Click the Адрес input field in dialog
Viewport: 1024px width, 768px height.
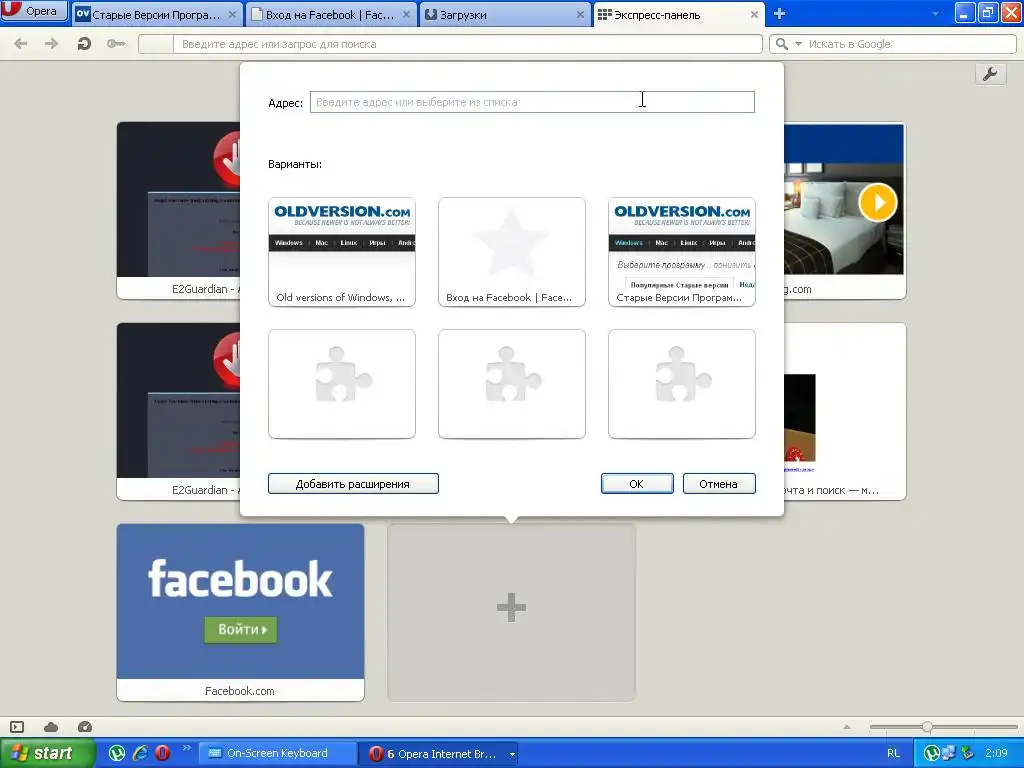pyautogui.click(x=532, y=102)
